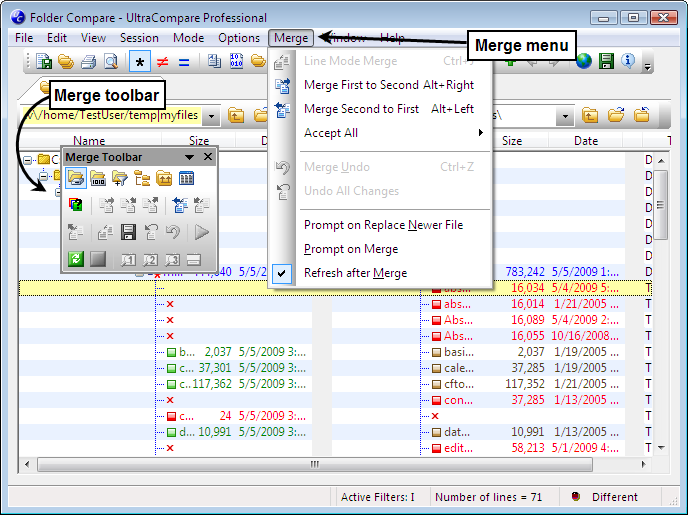Screen dimensions: 688x515
Task: Open the Merge Toolbar options dropdown arrow
Action: click(x=190, y=157)
